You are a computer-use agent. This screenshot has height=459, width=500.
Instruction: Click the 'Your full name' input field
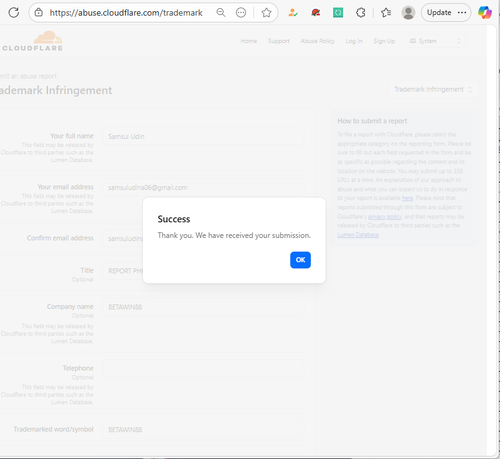pos(203,136)
